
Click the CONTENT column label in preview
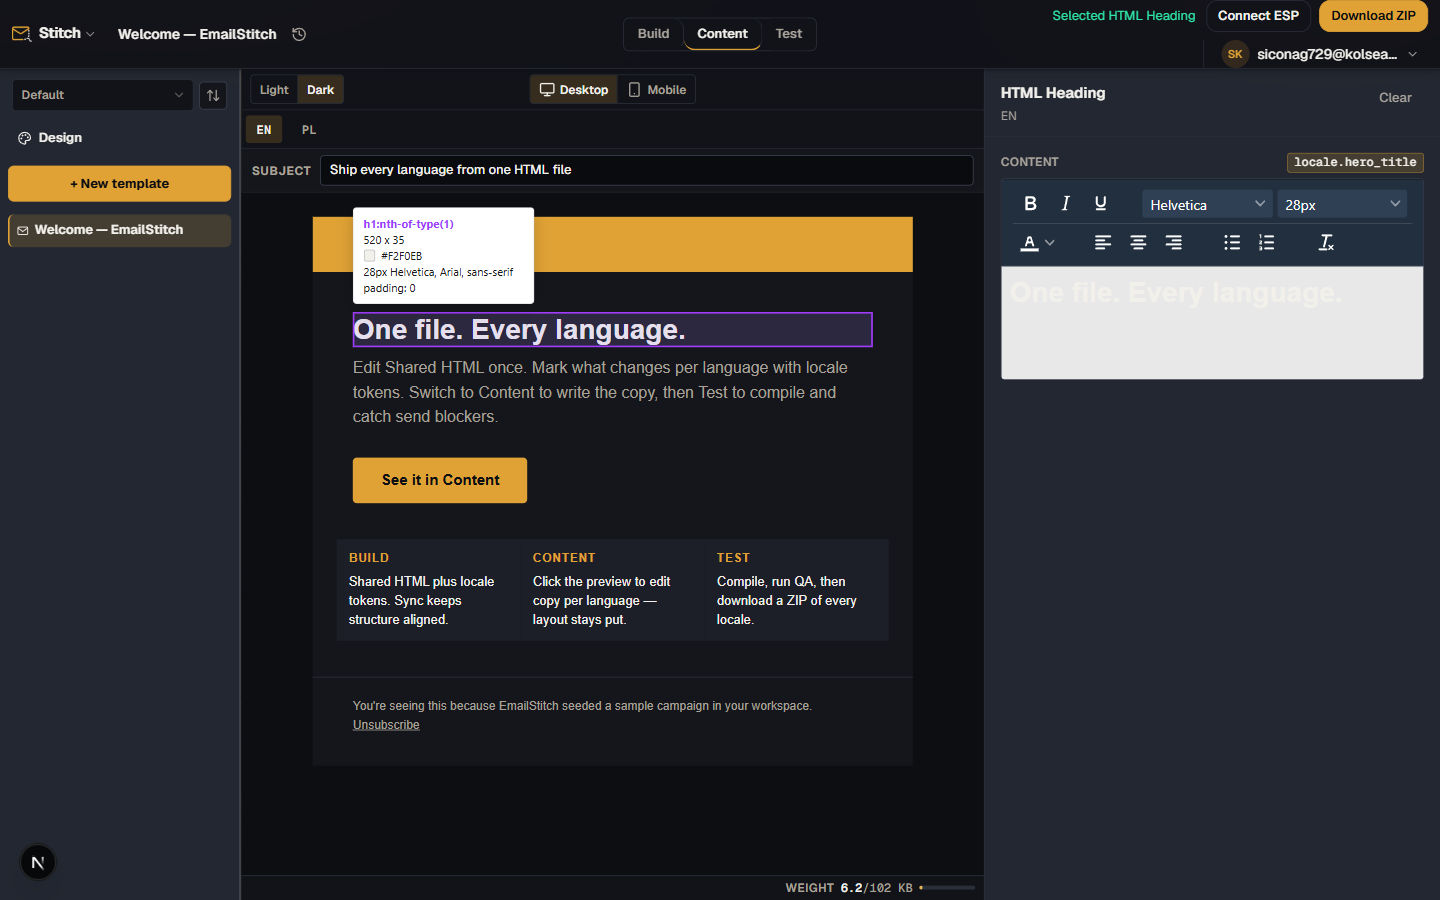(564, 558)
